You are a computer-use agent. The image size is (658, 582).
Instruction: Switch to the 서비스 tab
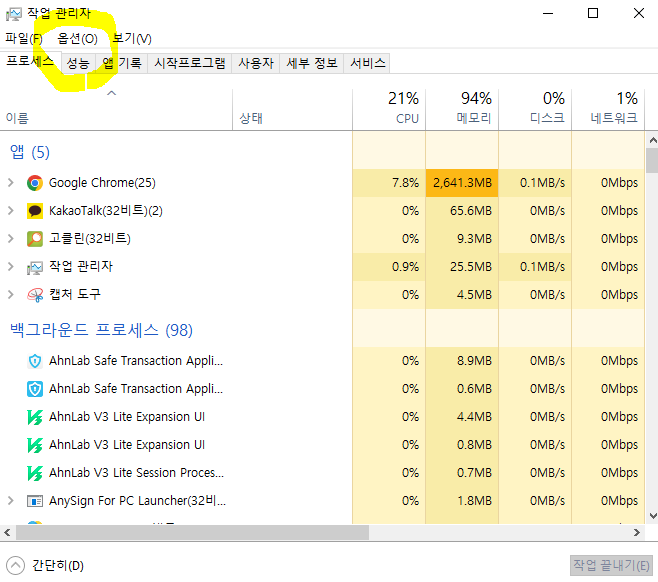(x=367, y=63)
